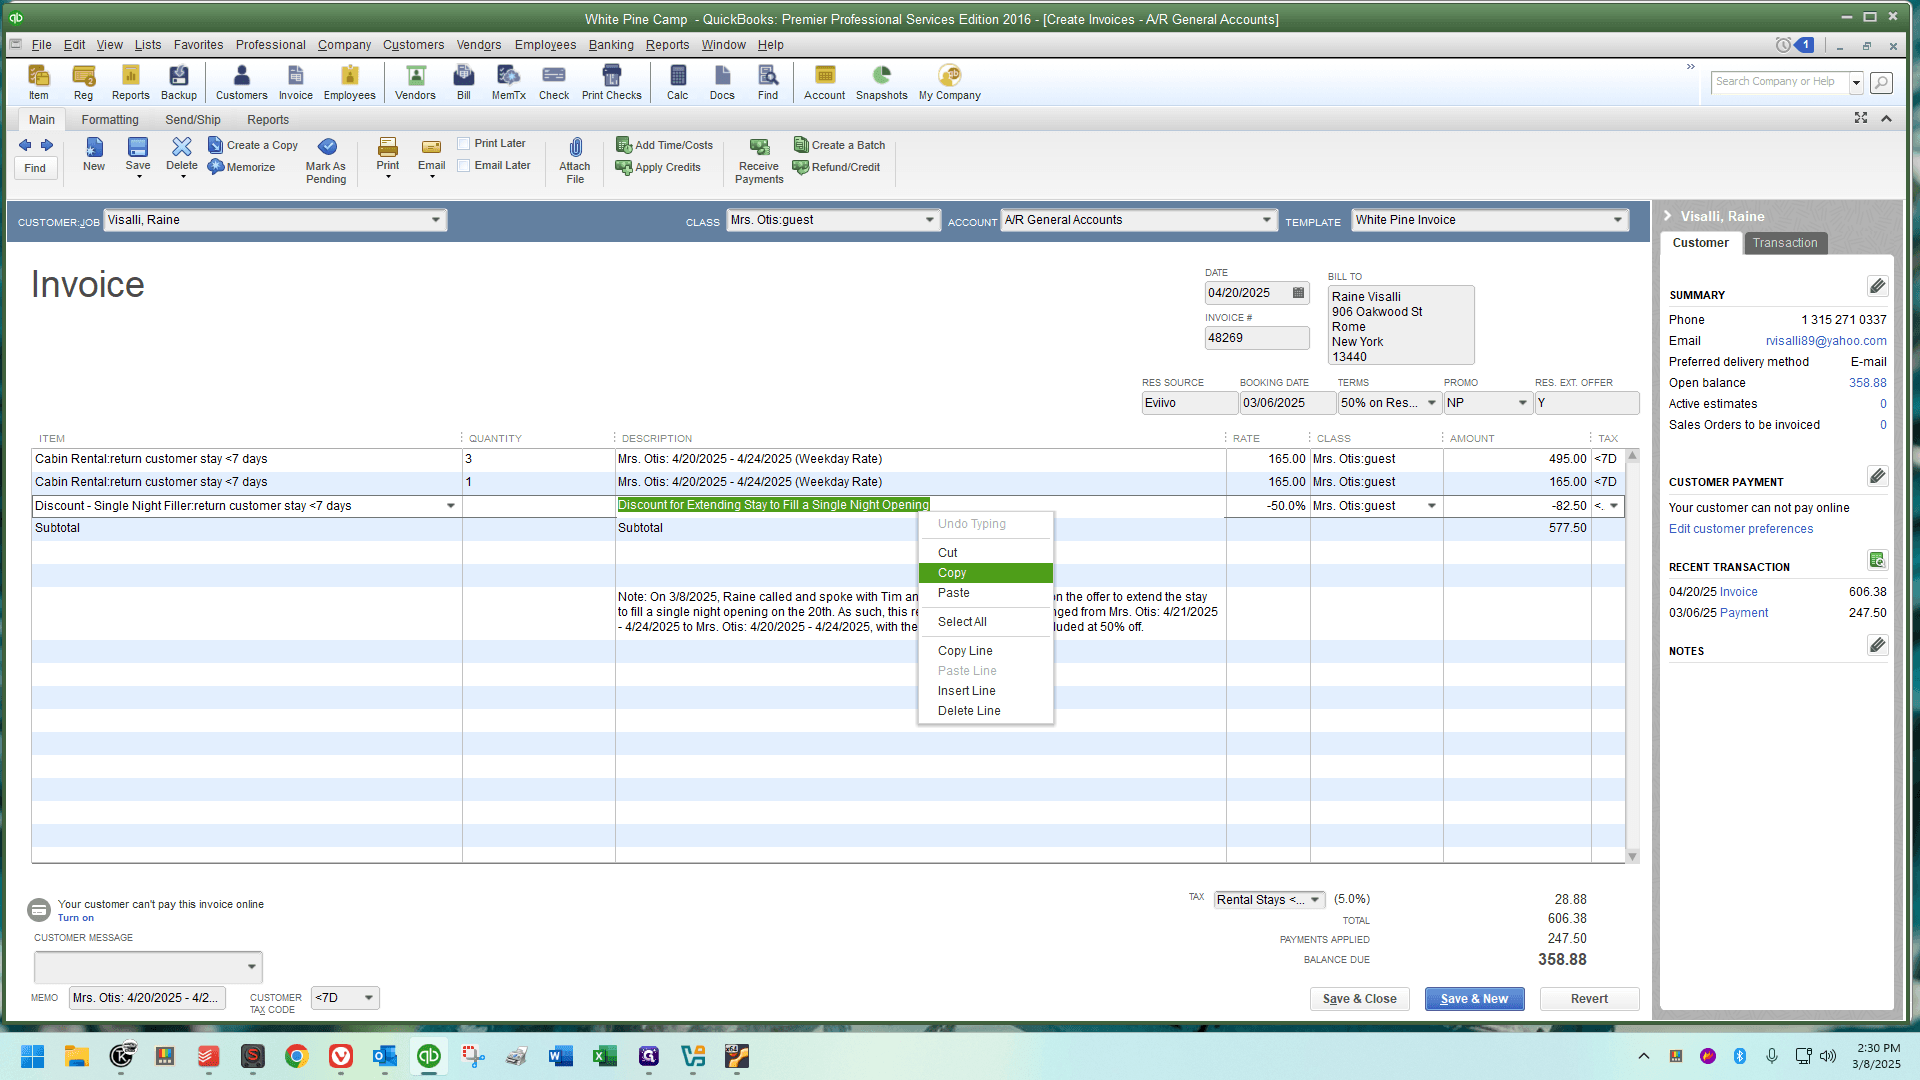This screenshot has height=1080, width=1920.
Task: Click the invoice line items scrollbar
Action: click(1633, 656)
